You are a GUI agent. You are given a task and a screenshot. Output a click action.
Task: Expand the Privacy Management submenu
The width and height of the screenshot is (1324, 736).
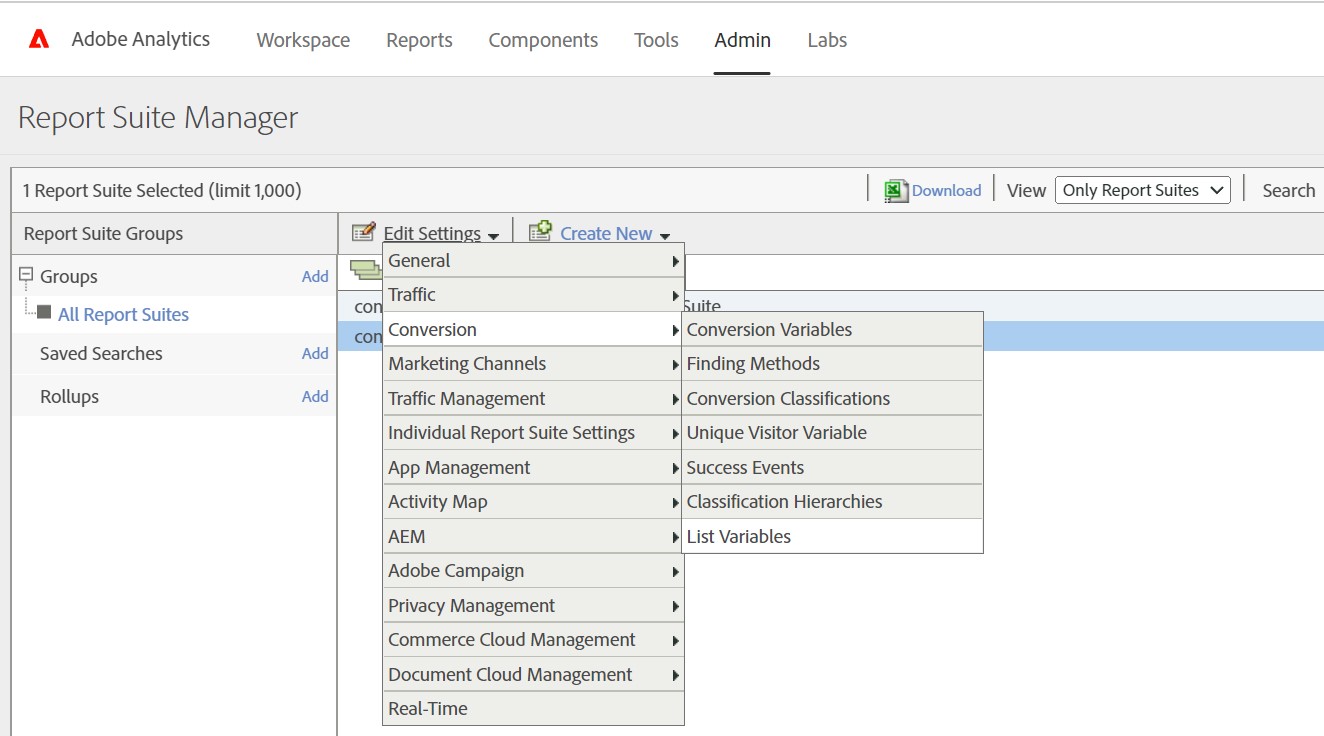pyautogui.click(x=533, y=605)
